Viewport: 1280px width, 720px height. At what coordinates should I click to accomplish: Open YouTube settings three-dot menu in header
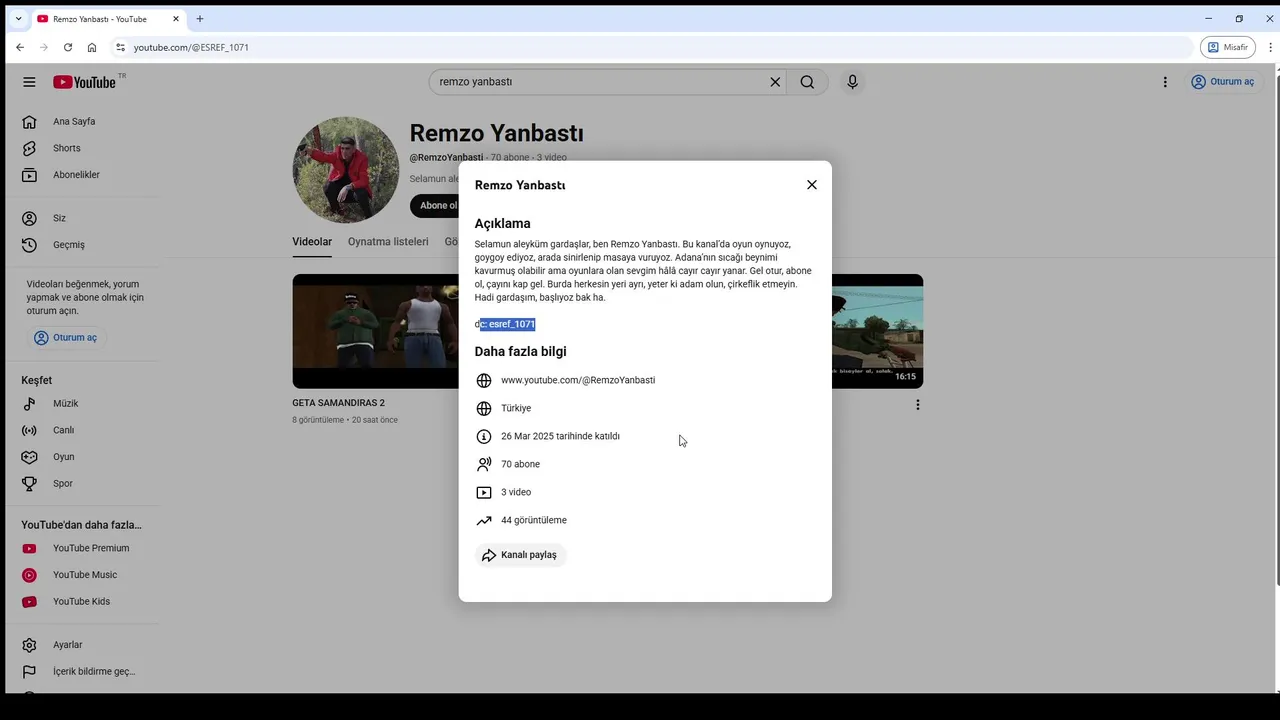click(x=1165, y=82)
